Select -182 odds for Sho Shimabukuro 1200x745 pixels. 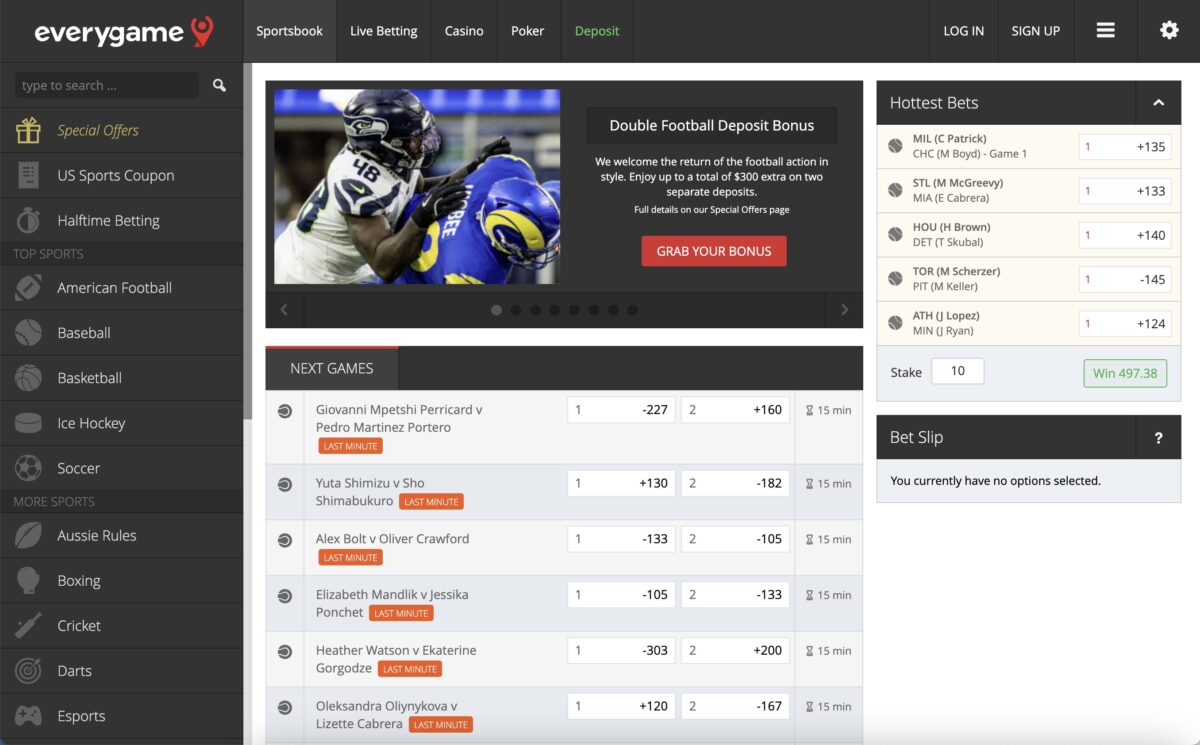tap(735, 484)
